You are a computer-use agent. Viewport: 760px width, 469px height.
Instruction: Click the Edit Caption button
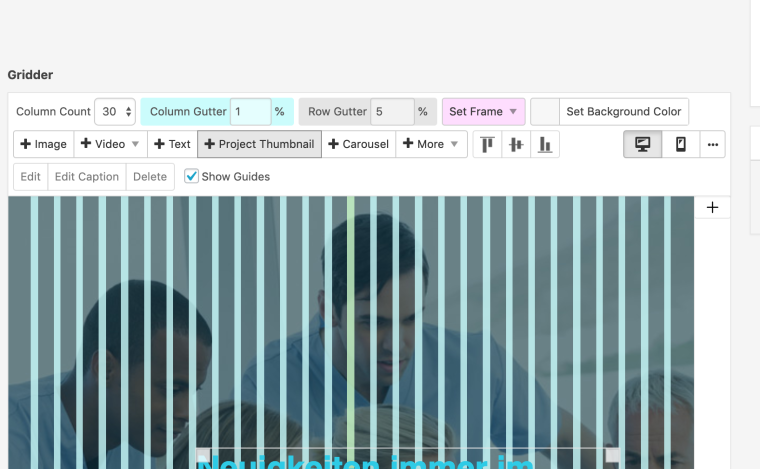[x=86, y=177]
